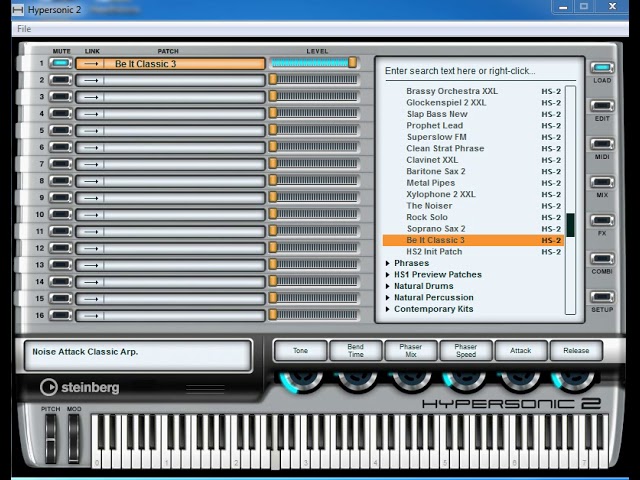Click link arrow on channel 16

pyautogui.click(x=91, y=316)
